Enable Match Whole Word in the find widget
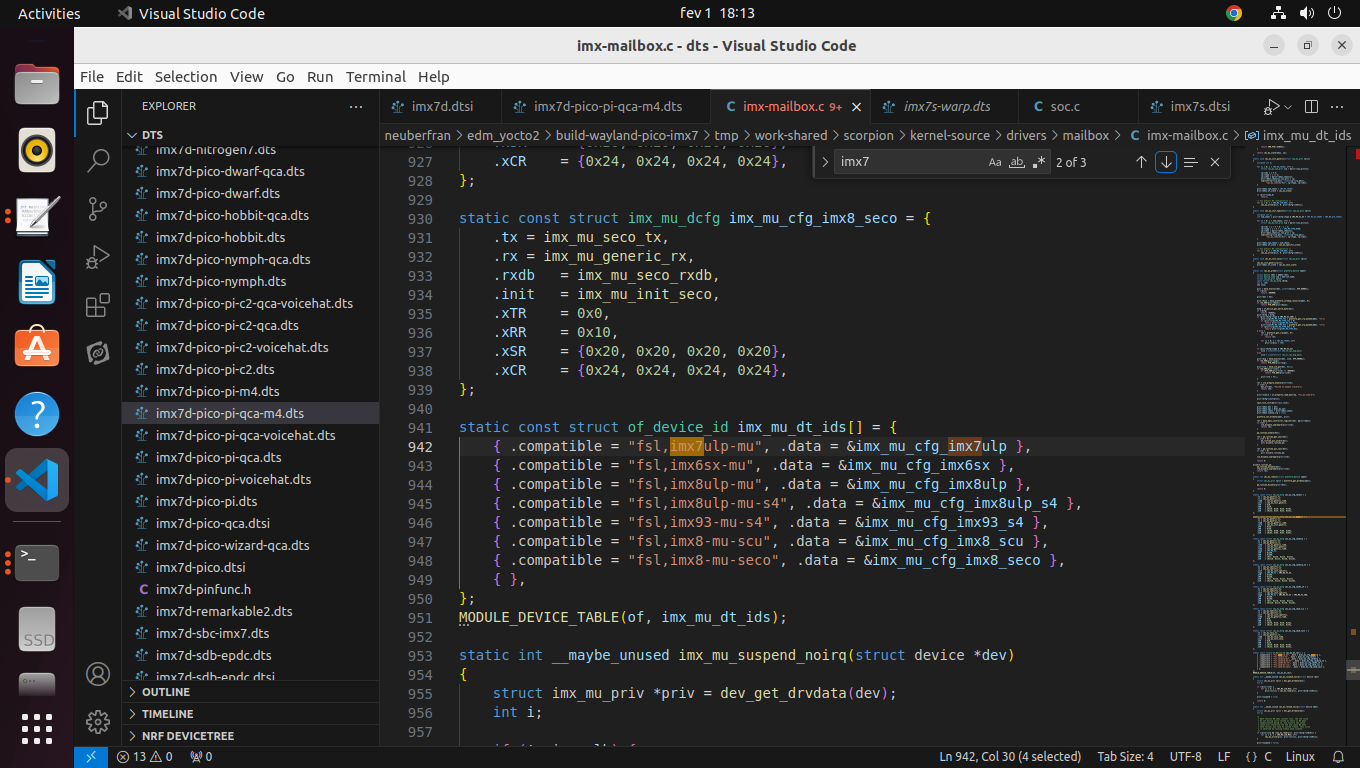This screenshot has height=768, width=1360. point(1016,161)
